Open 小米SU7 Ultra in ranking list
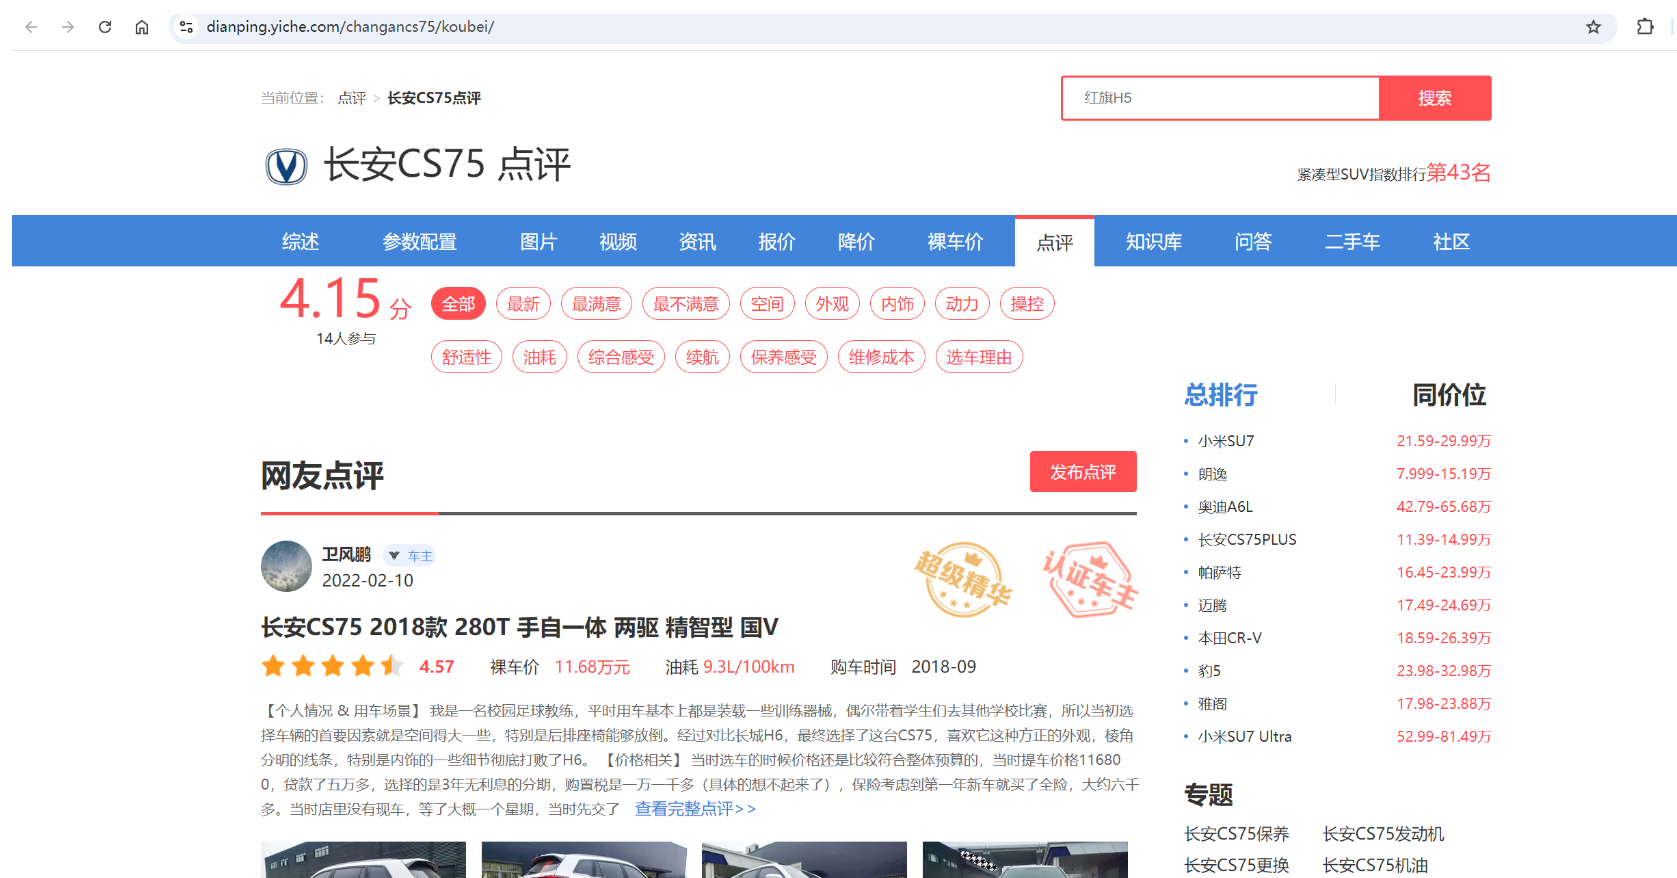 [1245, 737]
